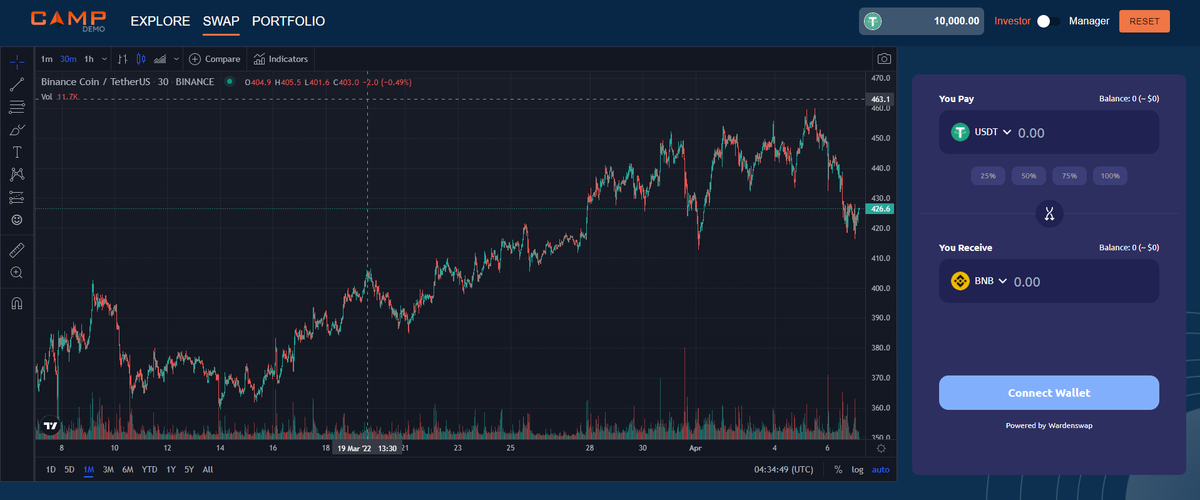Viewport: 1200px width, 500px height.
Task: Select the 5D date range
Action: [x=69, y=469]
